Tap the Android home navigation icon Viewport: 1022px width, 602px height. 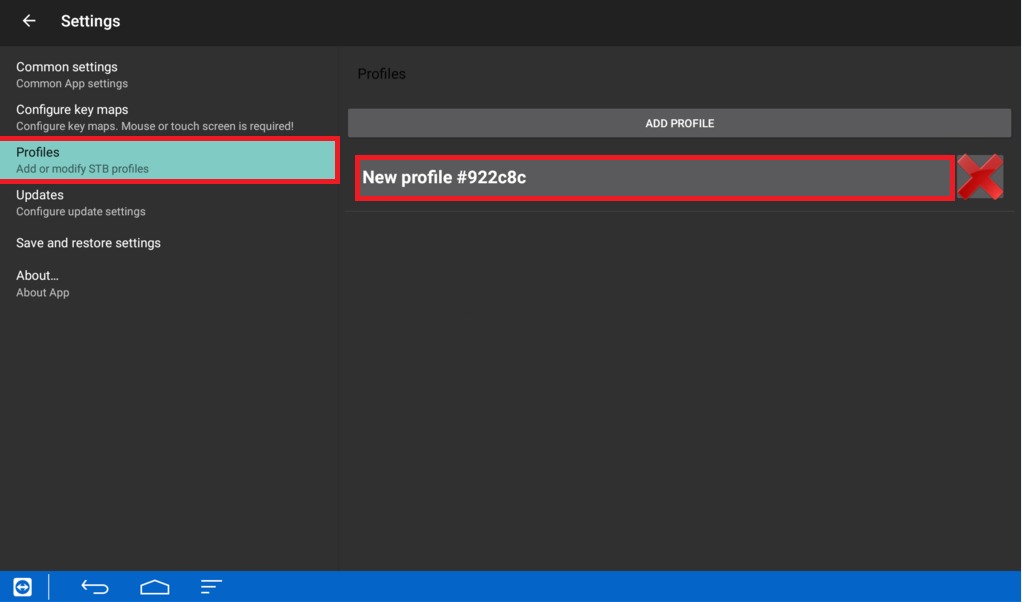(x=153, y=587)
